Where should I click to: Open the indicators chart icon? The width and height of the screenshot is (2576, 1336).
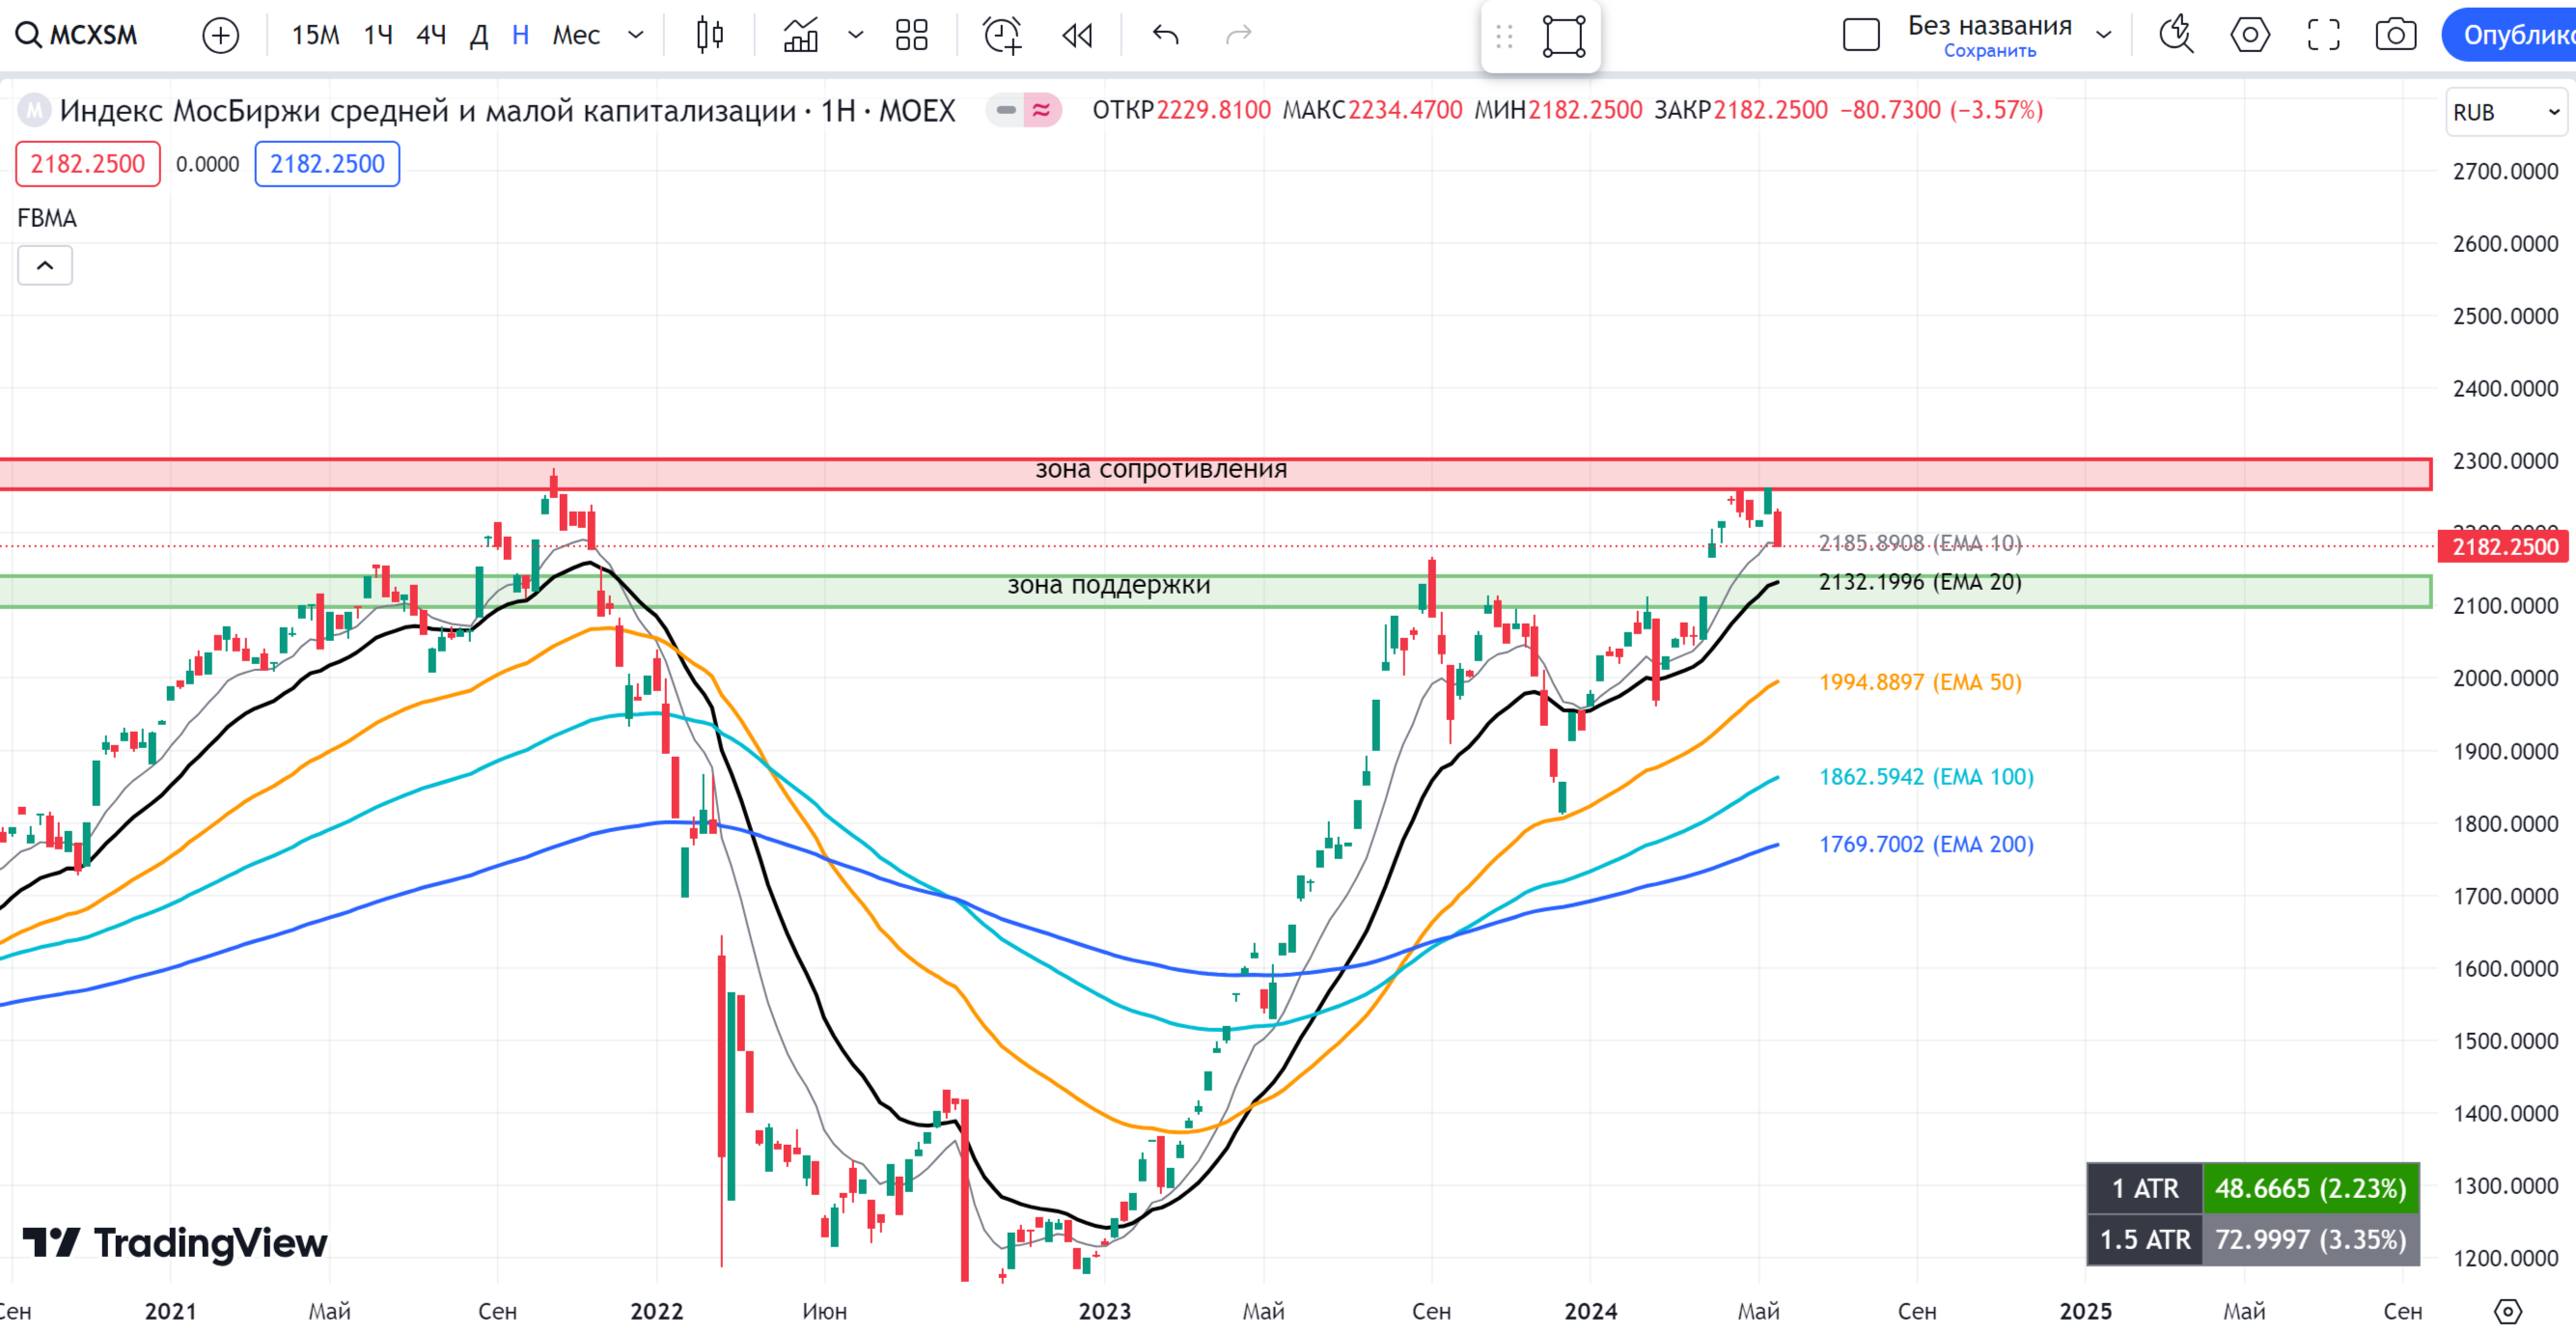[x=801, y=35]
